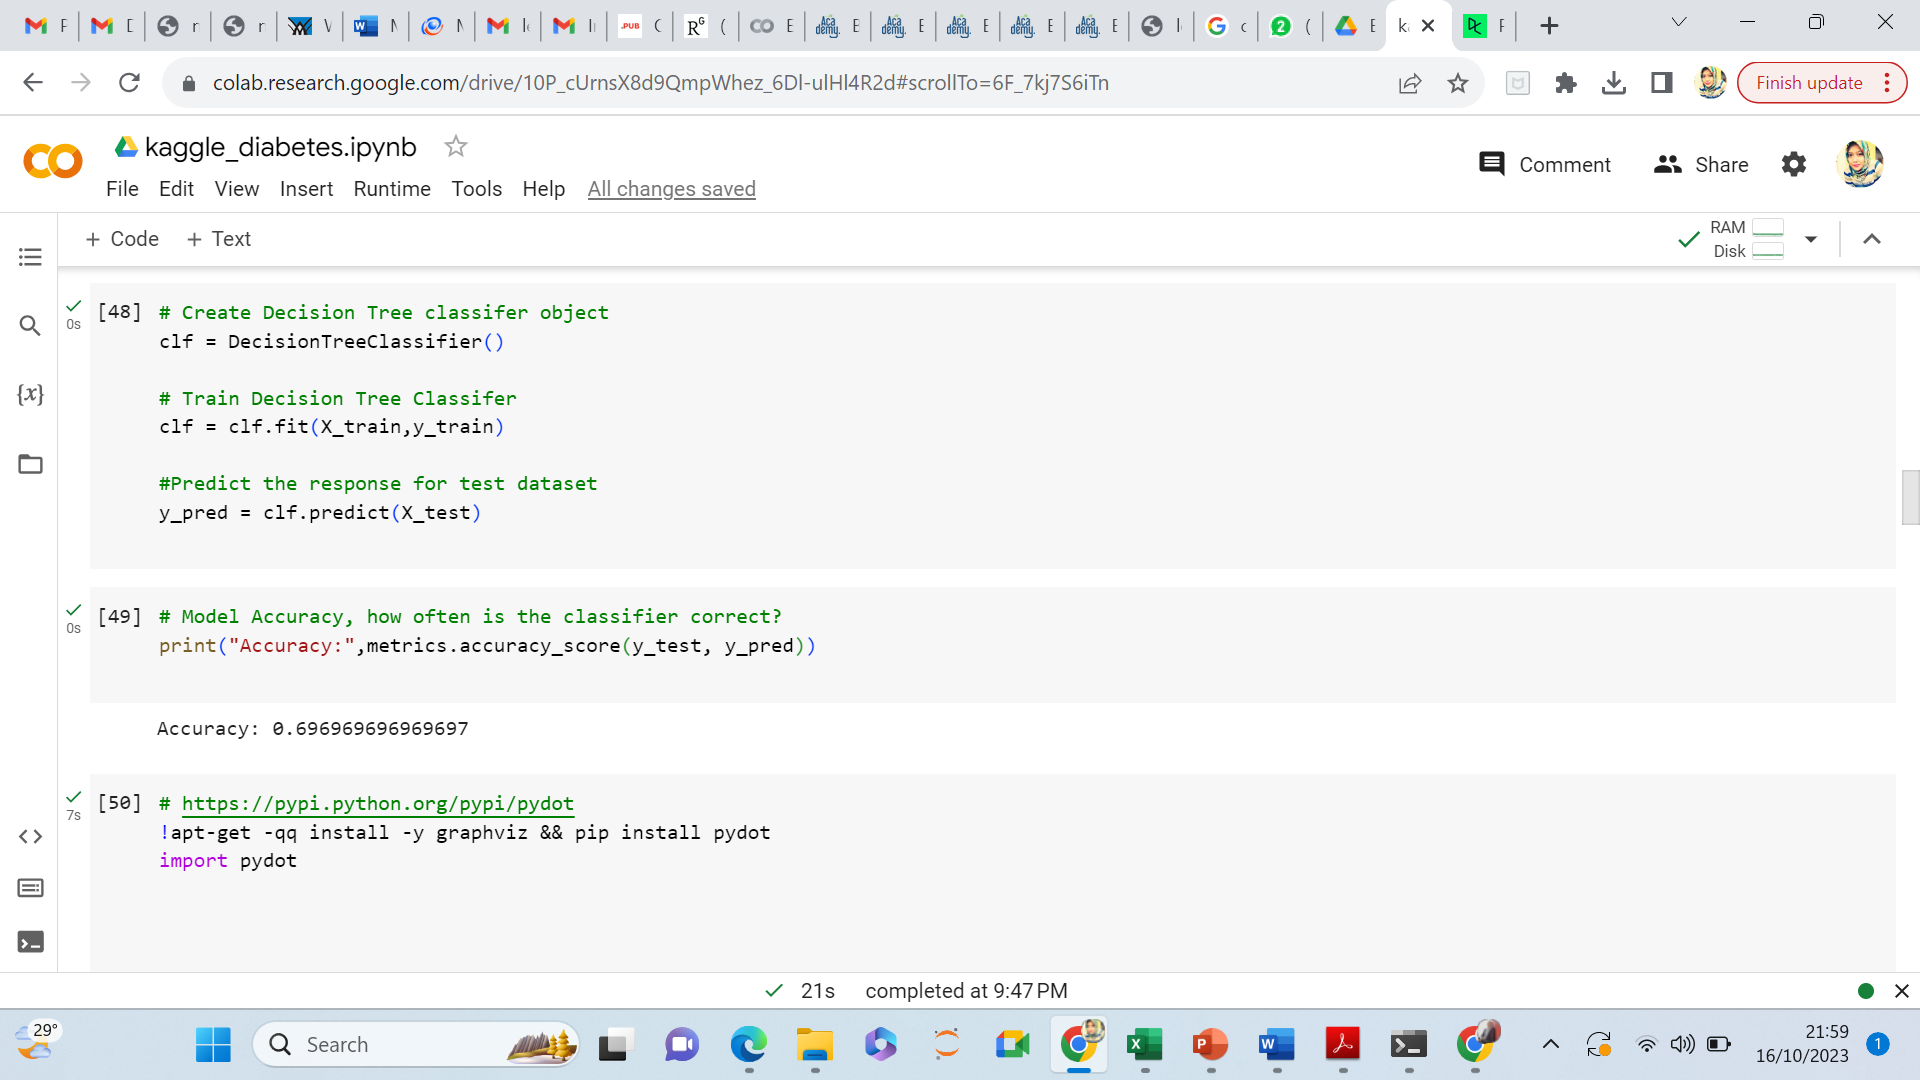Open the Windows Start menu
Image resolution: width=1920 pixels, height=1080 pixels.
pyautogui.click(x=213, y=1045)
